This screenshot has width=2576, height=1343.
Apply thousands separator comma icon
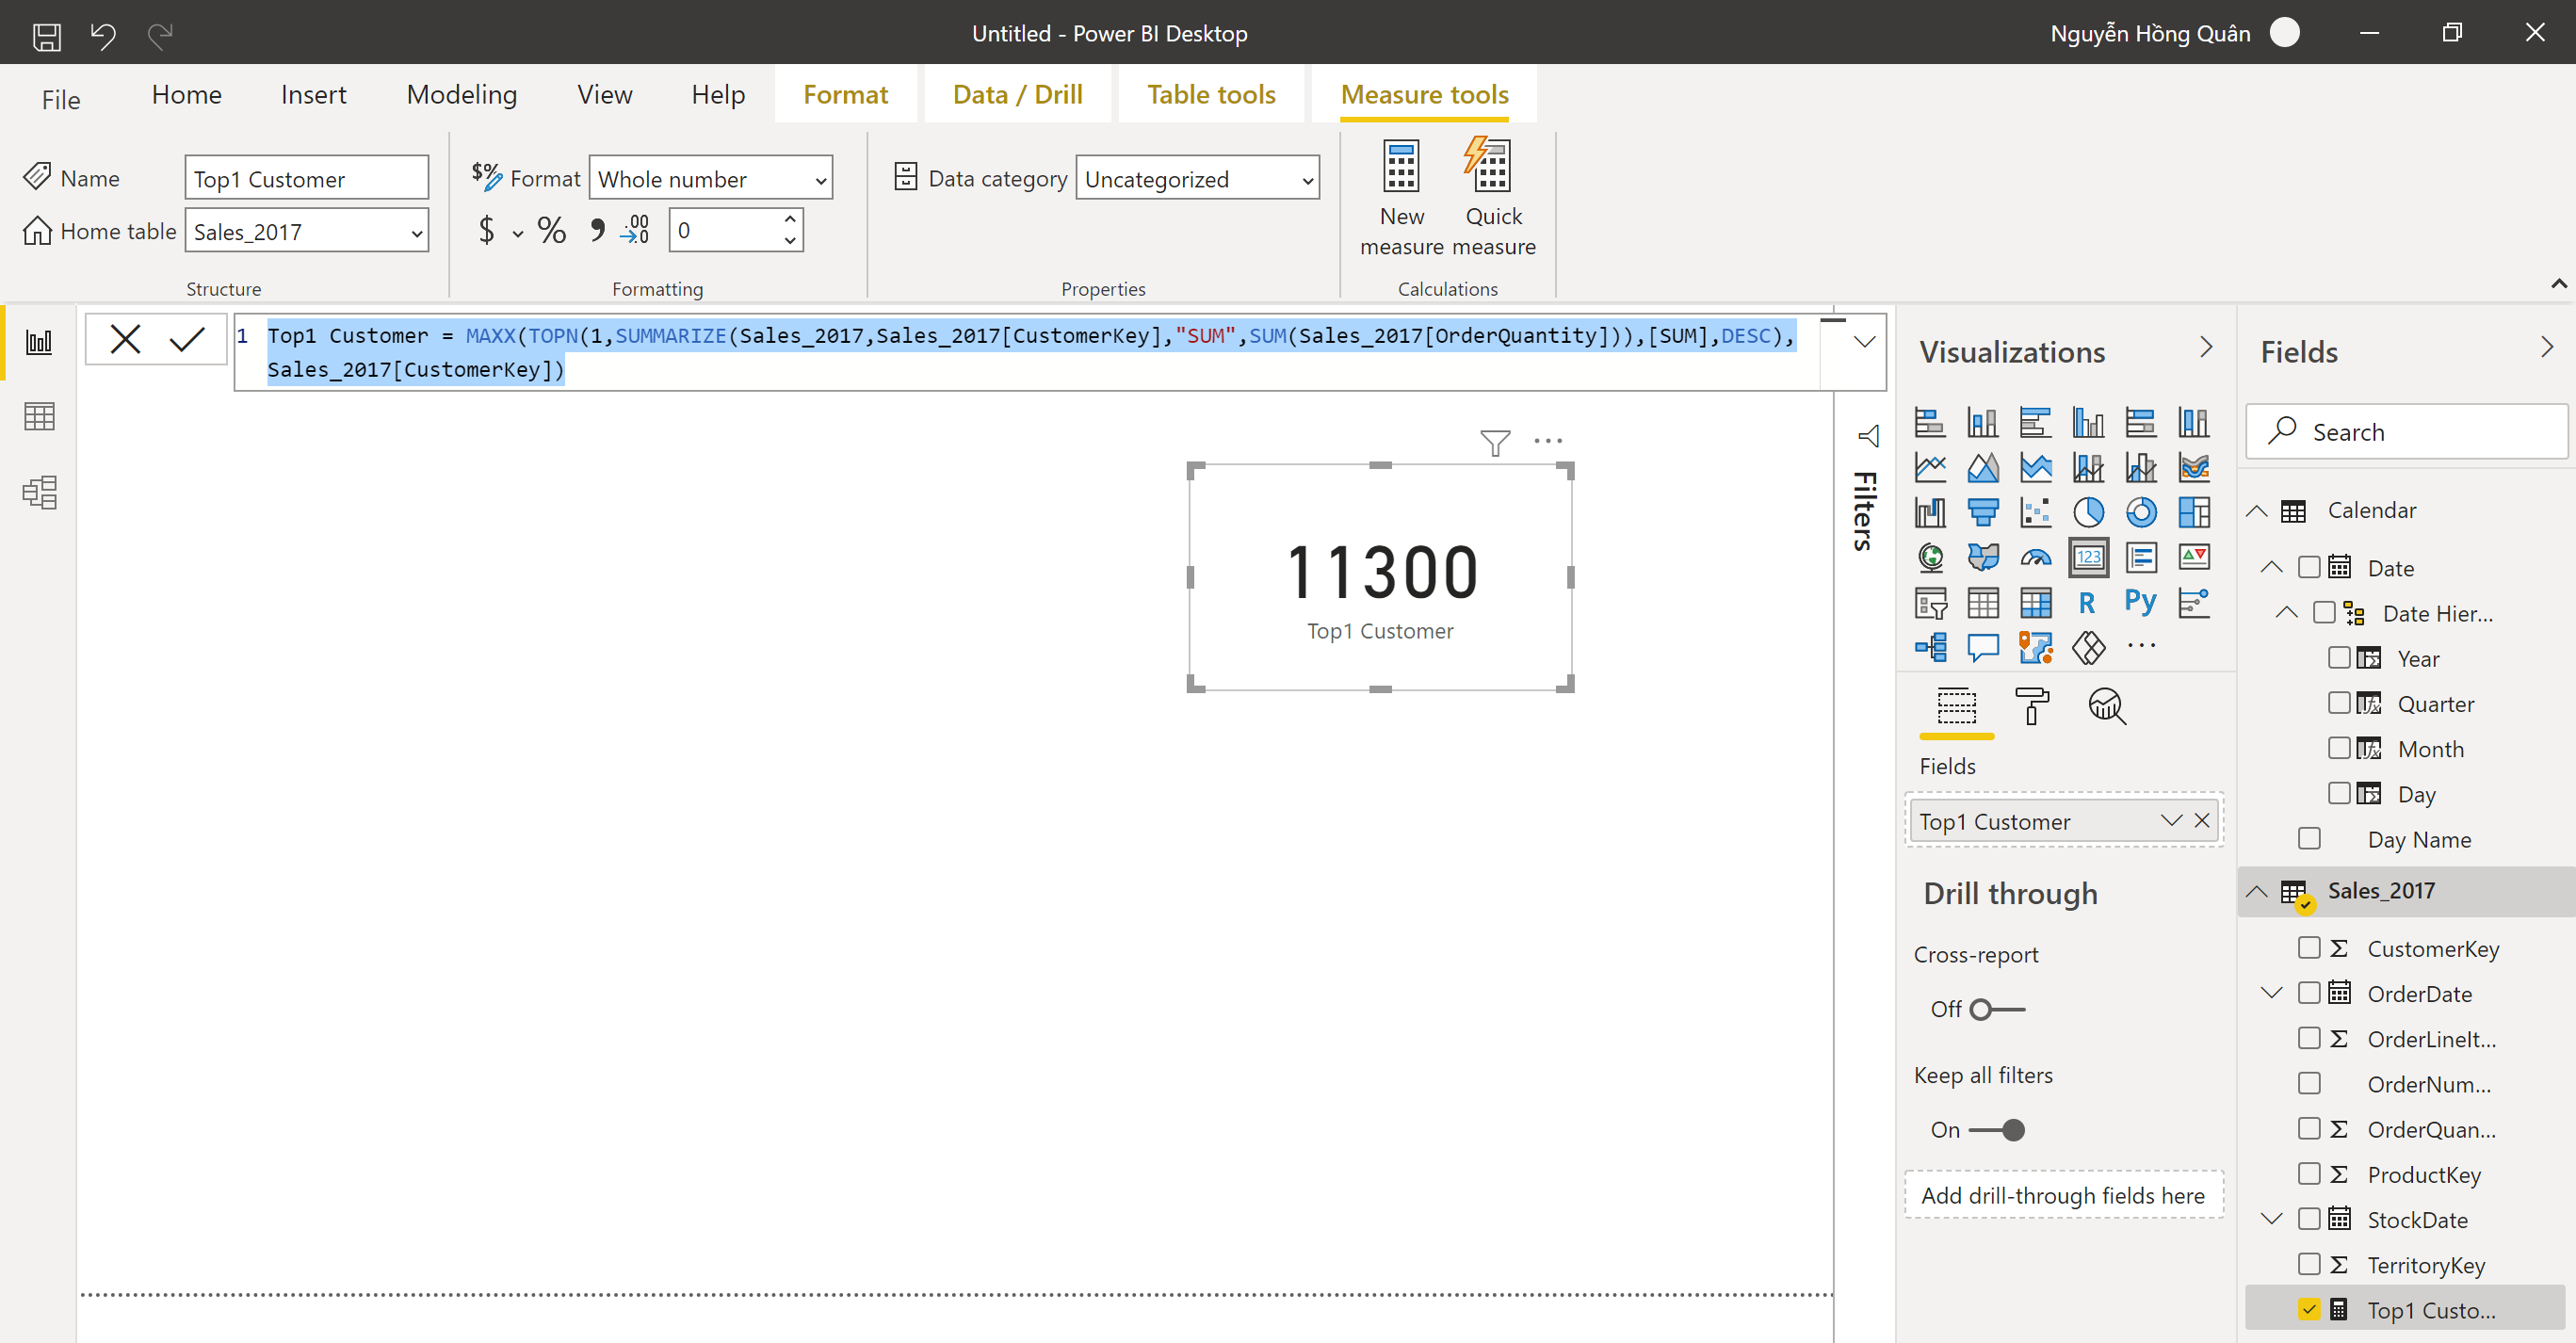pyautogui.click(x=597, y=230)
